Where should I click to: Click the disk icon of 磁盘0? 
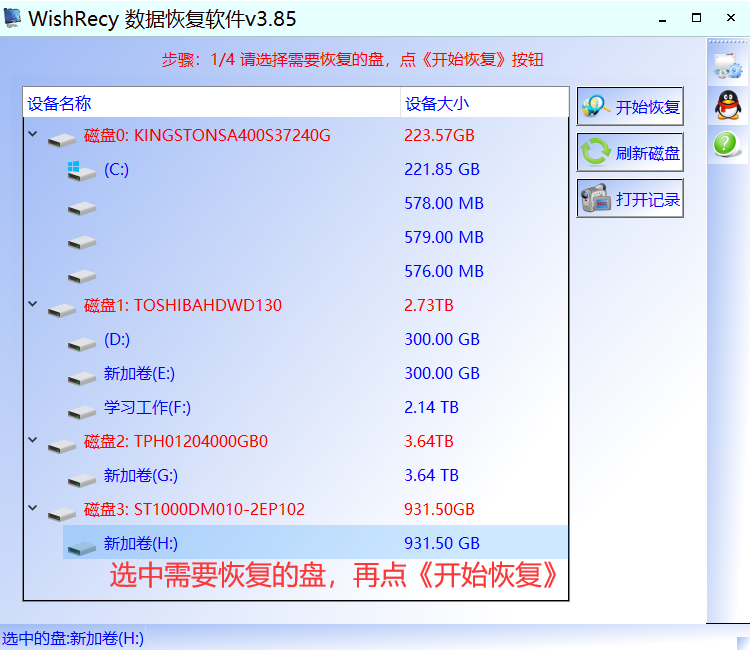(x=62, y=140)
